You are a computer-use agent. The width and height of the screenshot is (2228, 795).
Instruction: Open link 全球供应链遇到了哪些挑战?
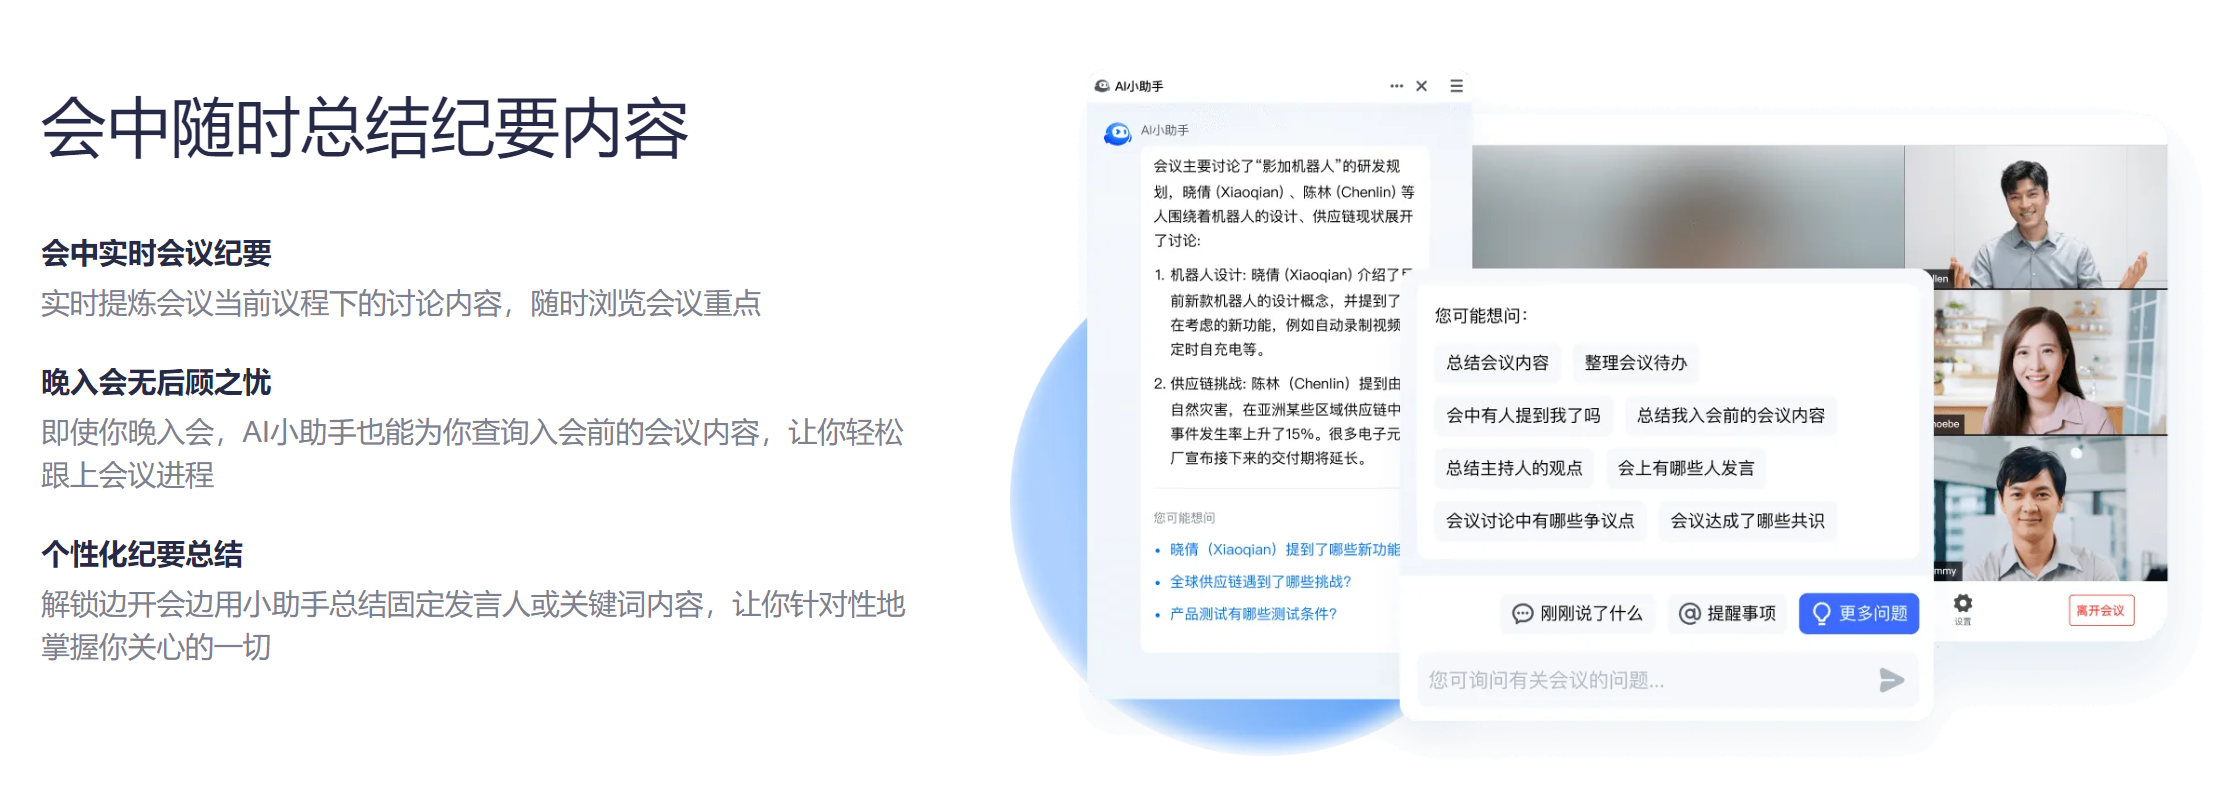pos(1260,581)
